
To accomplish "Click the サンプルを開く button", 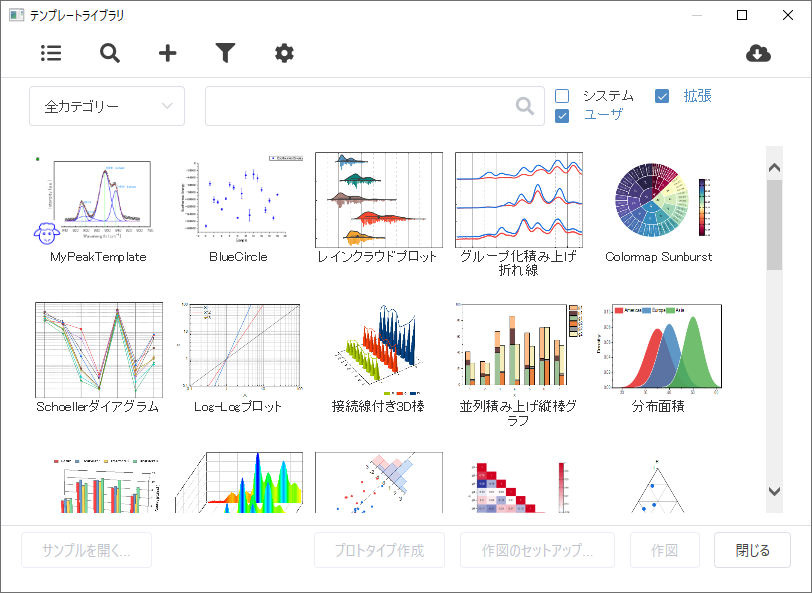I will click(86, 550).
